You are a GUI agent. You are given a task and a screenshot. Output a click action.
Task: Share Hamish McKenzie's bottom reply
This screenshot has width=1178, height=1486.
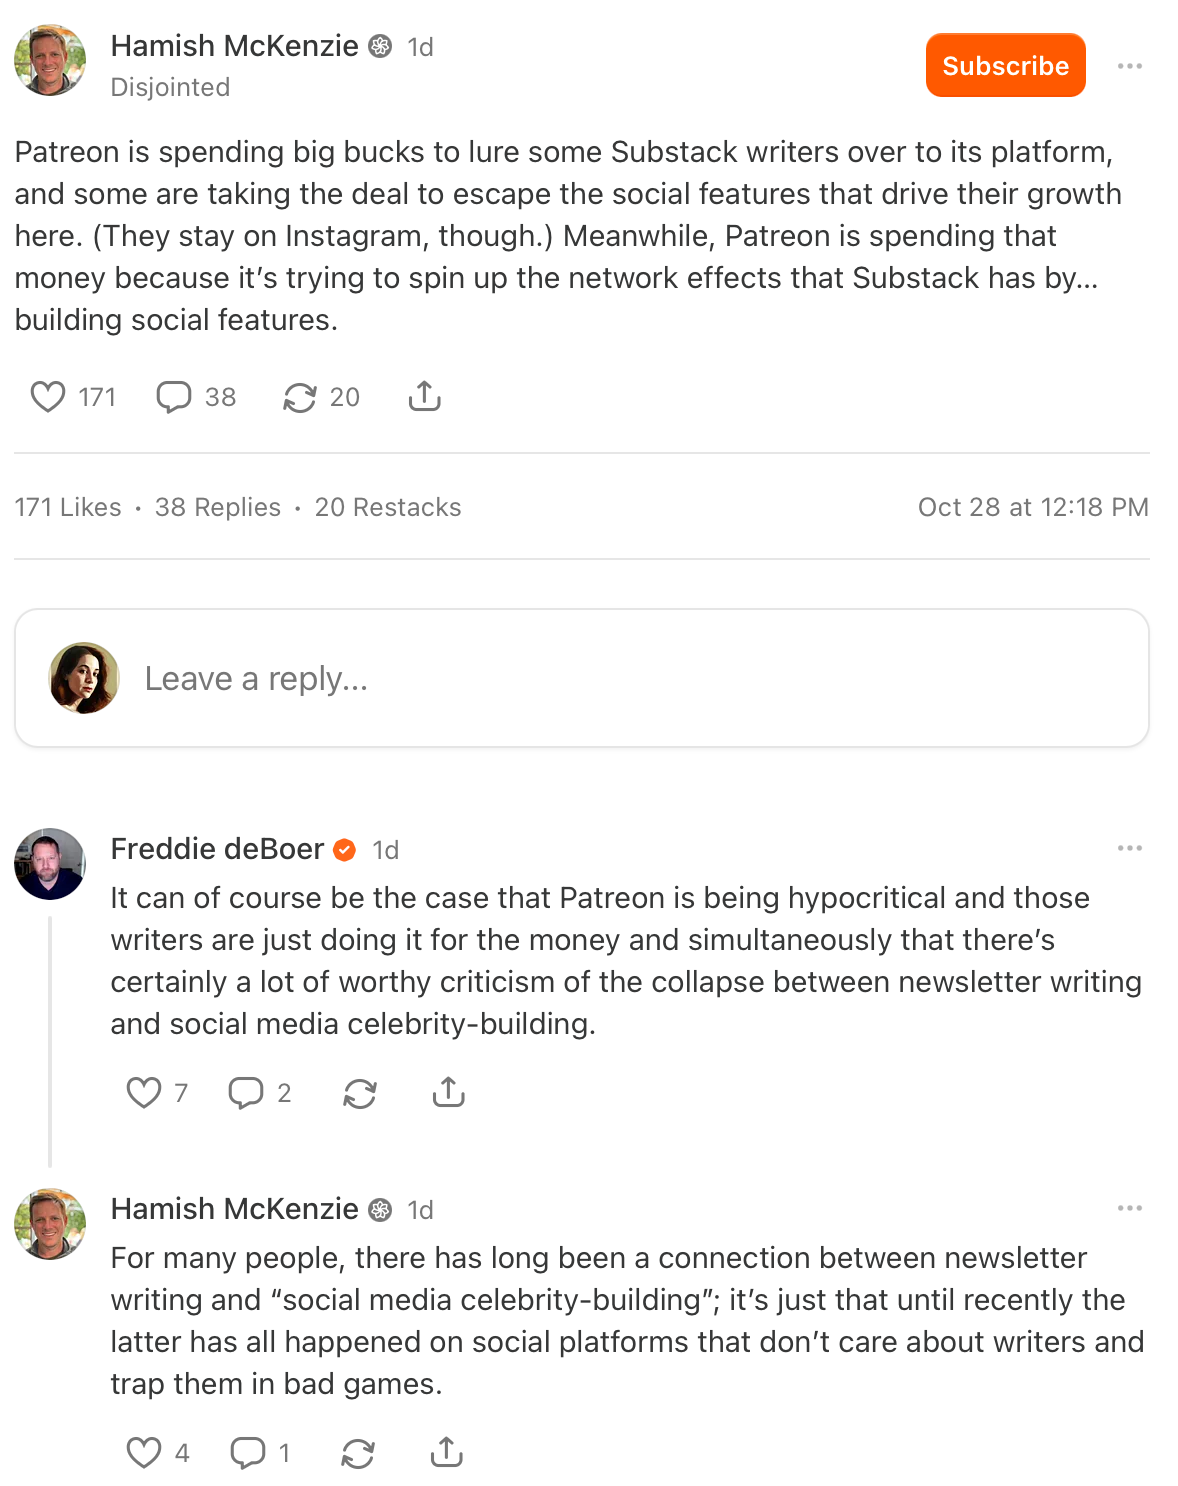tap(447, 1453)
